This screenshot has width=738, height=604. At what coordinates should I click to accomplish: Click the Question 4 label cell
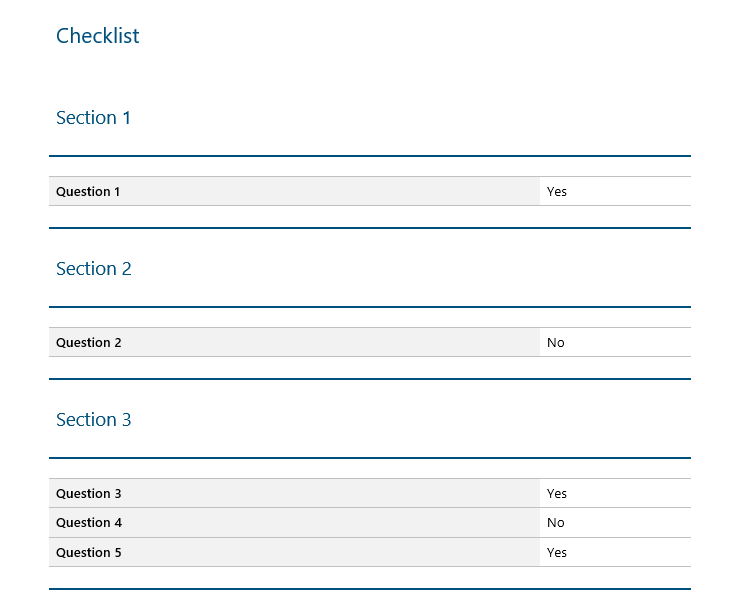(x=88, y=522)
